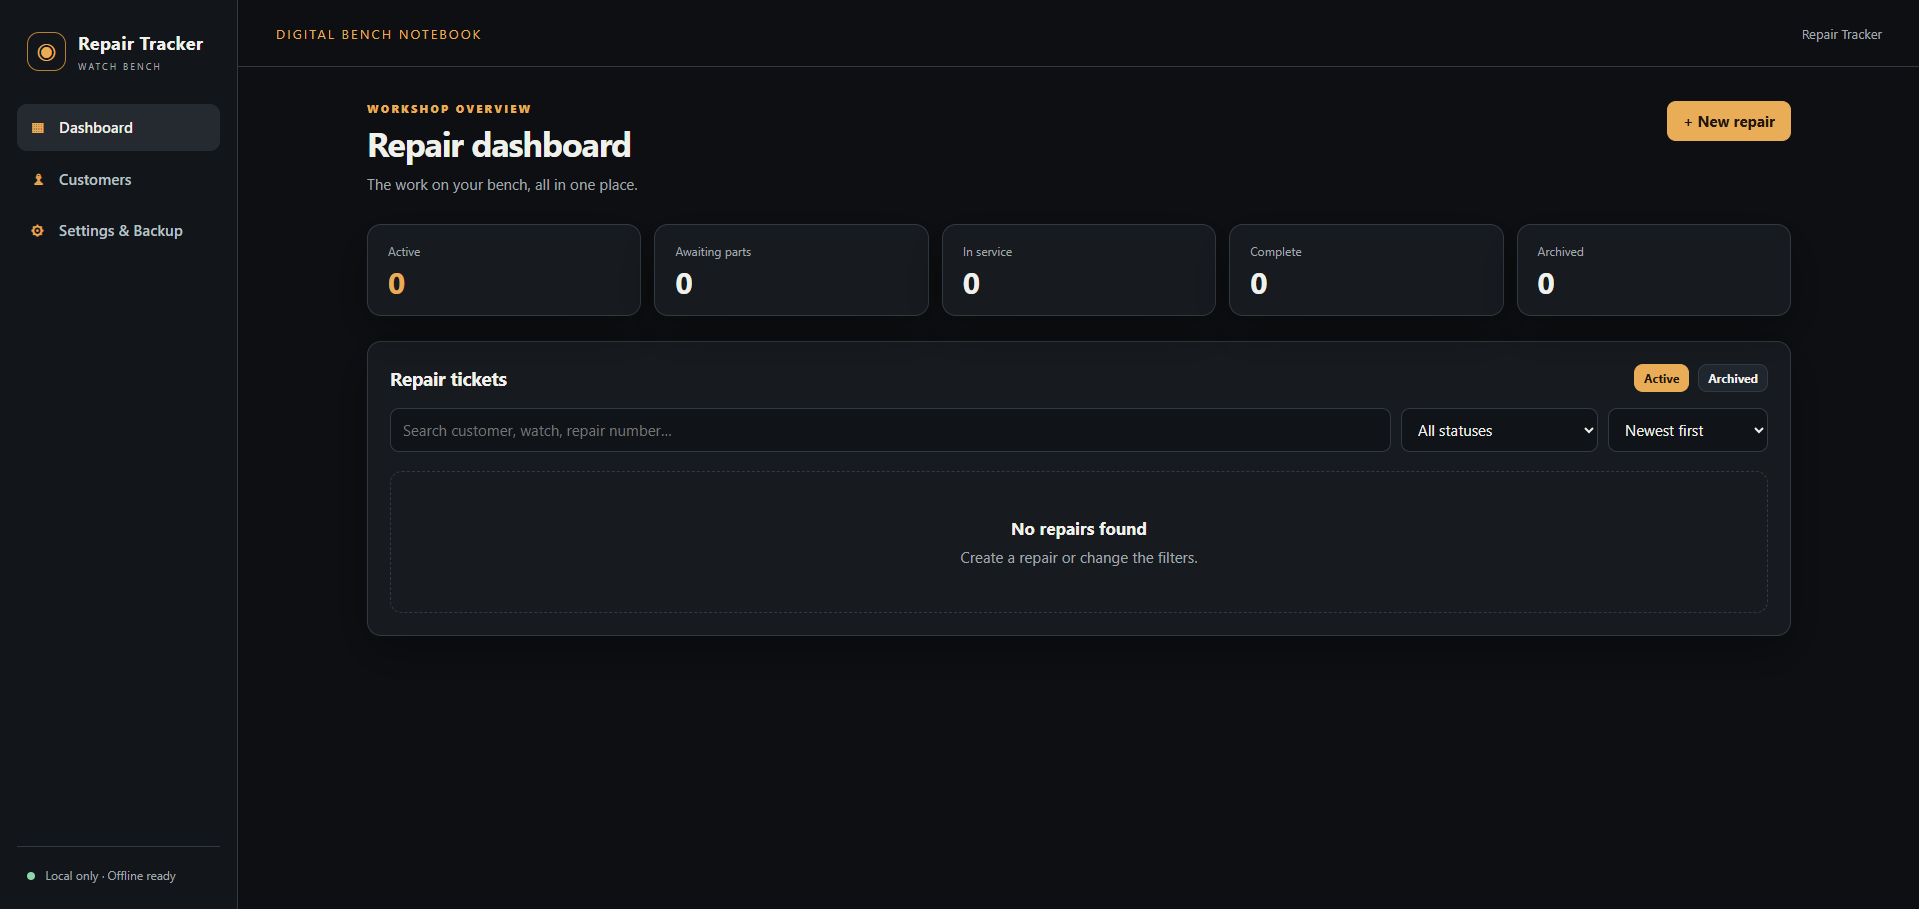
Task: Show Active repair tickets
Action: (1661, 378)
